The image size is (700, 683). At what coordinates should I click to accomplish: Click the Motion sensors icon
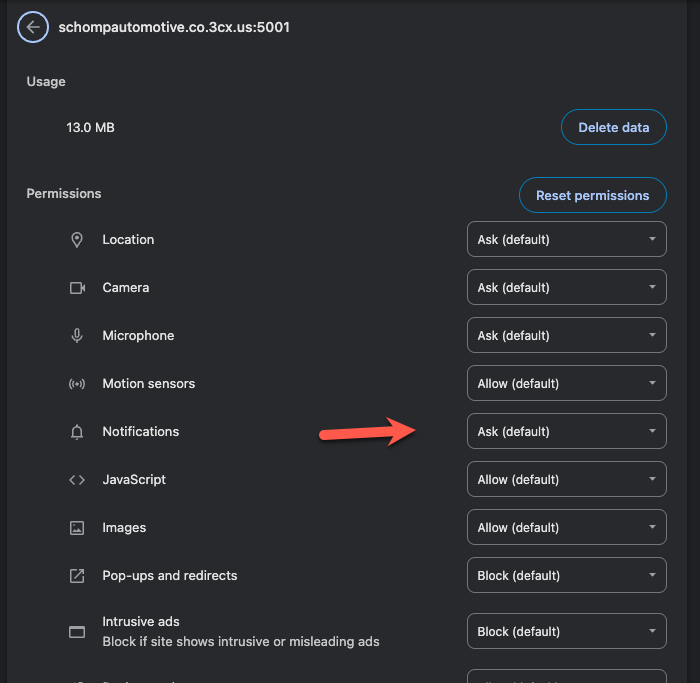(77, 384)
